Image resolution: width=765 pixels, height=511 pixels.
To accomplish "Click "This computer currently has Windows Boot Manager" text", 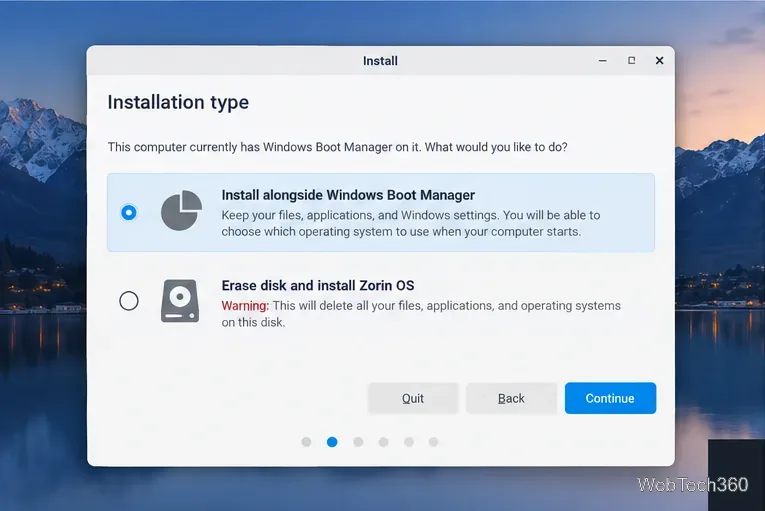I will tap(337, 147).
